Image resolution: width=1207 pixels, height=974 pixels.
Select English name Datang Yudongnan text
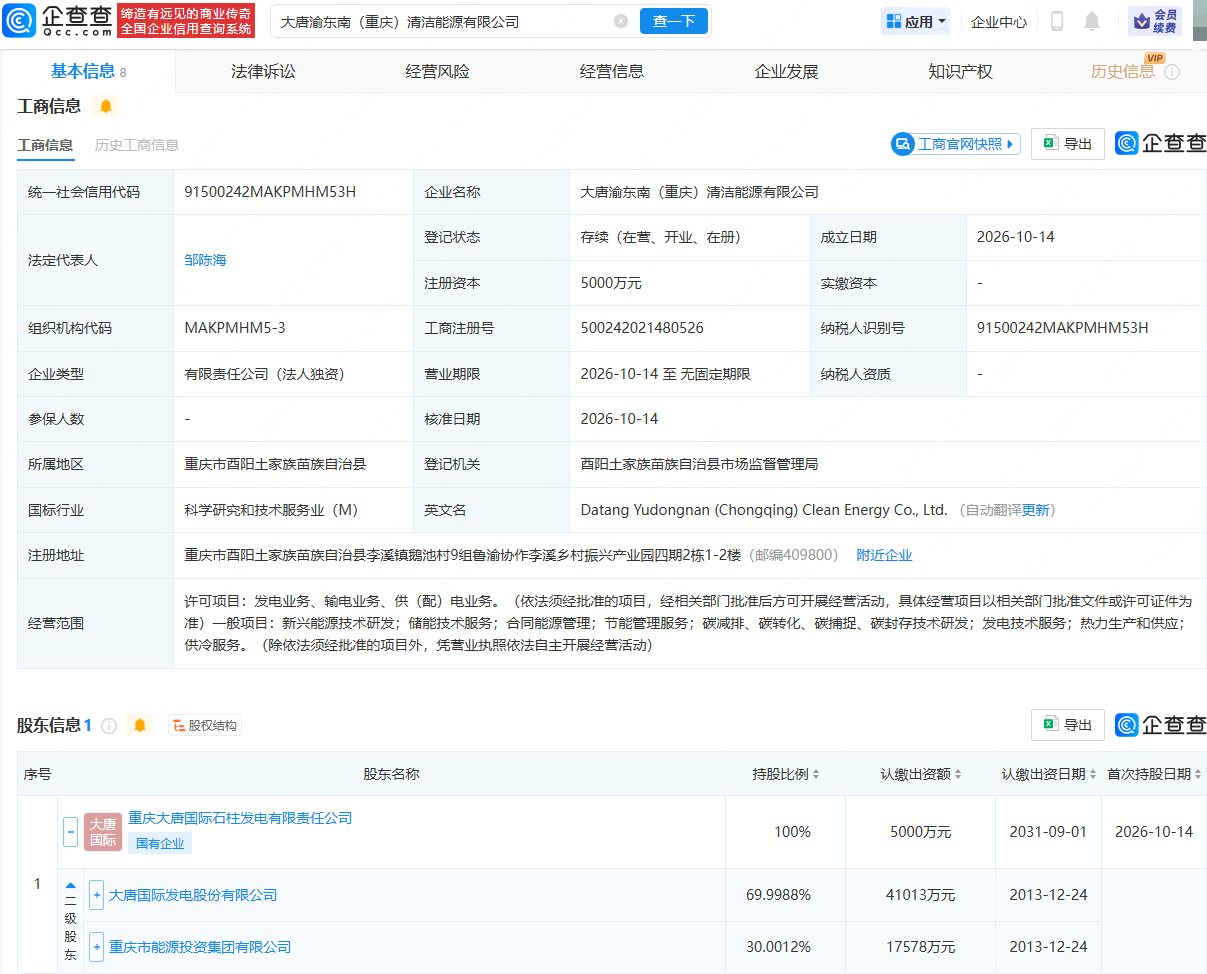click(x=764, y=510)
